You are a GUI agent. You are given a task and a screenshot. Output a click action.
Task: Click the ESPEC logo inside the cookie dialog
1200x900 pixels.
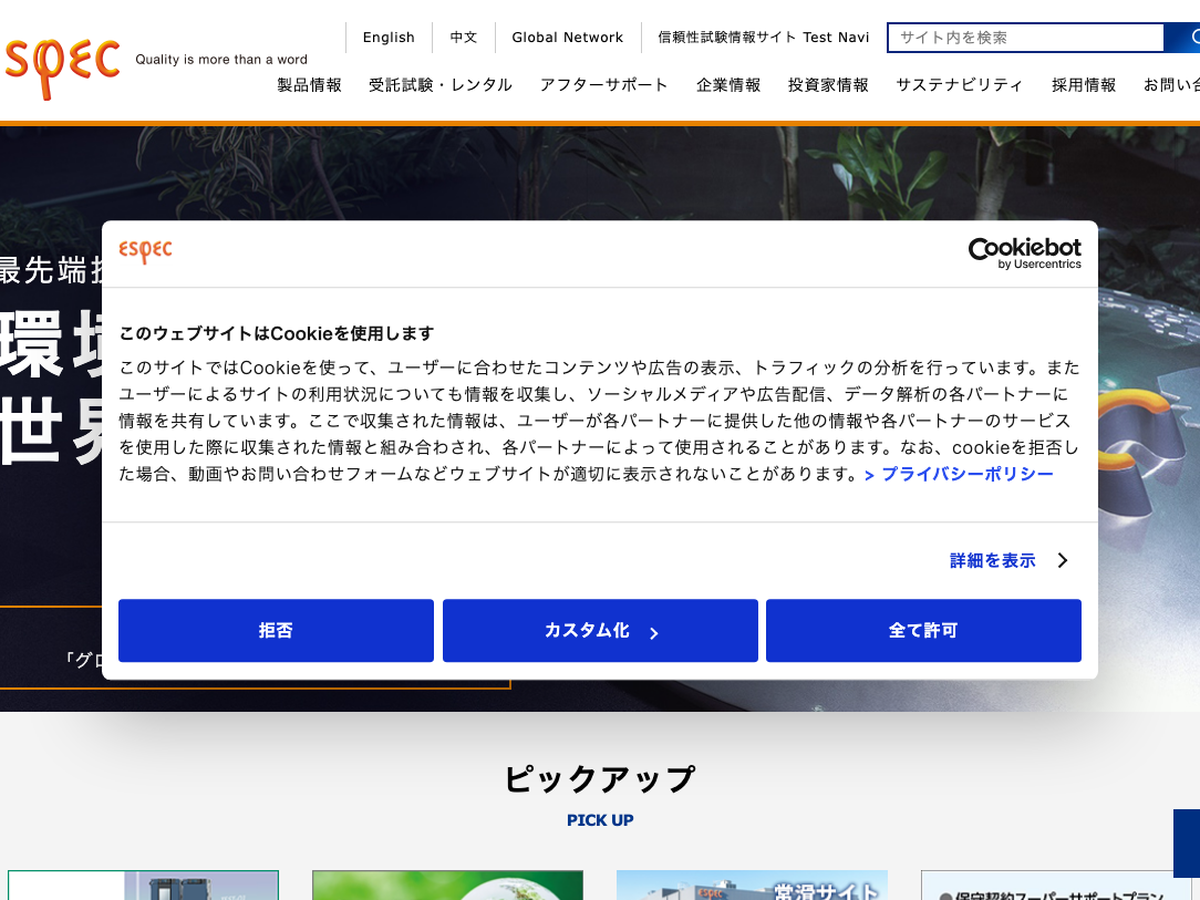[146, 250]
